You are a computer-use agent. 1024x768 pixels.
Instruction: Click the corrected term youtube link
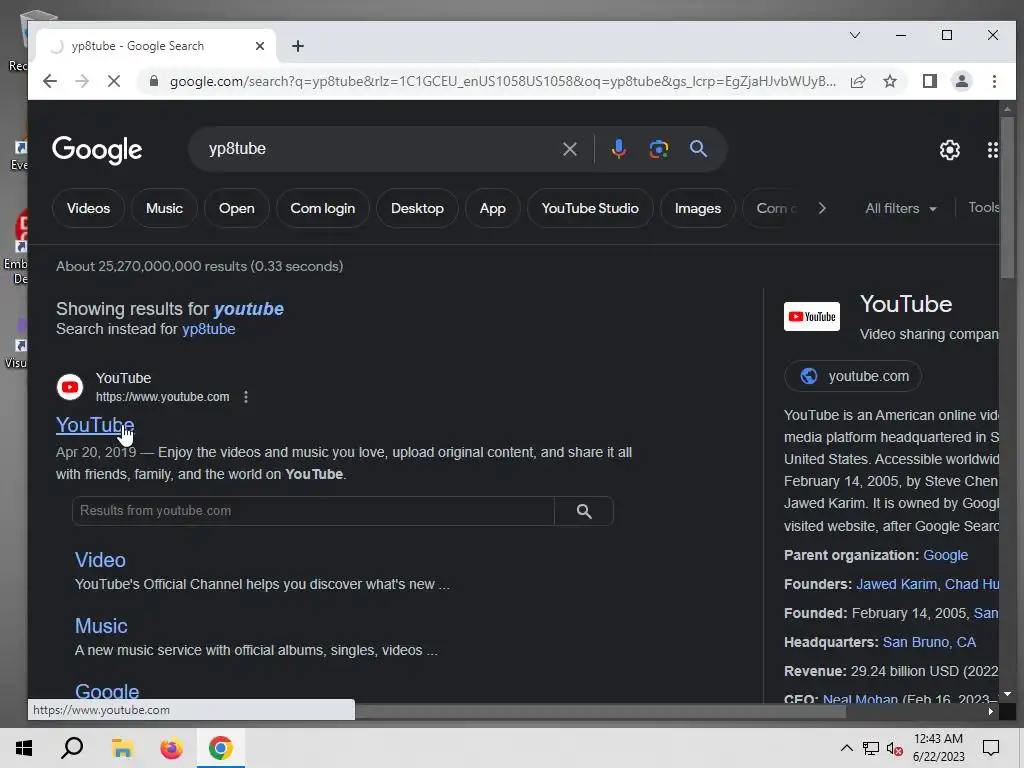pyautogui.click(x=249, y=309)
